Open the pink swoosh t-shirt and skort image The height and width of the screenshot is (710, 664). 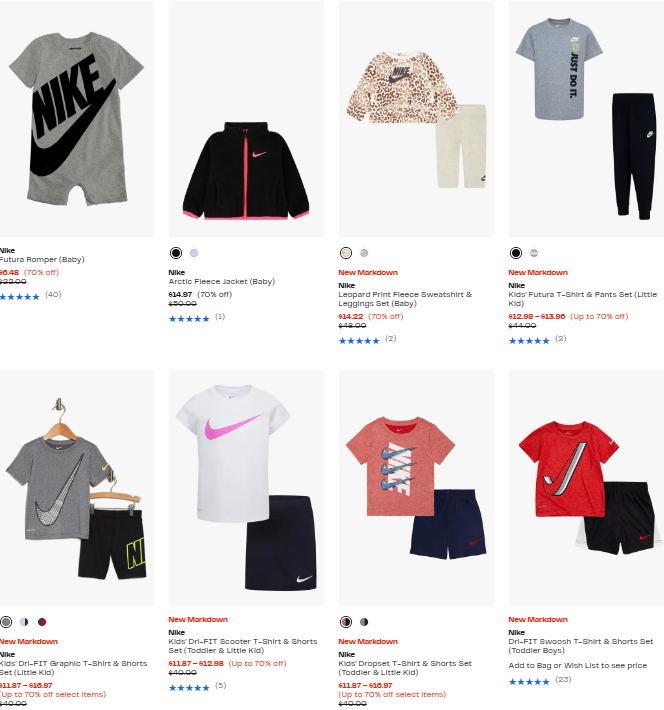pos(246,488)
